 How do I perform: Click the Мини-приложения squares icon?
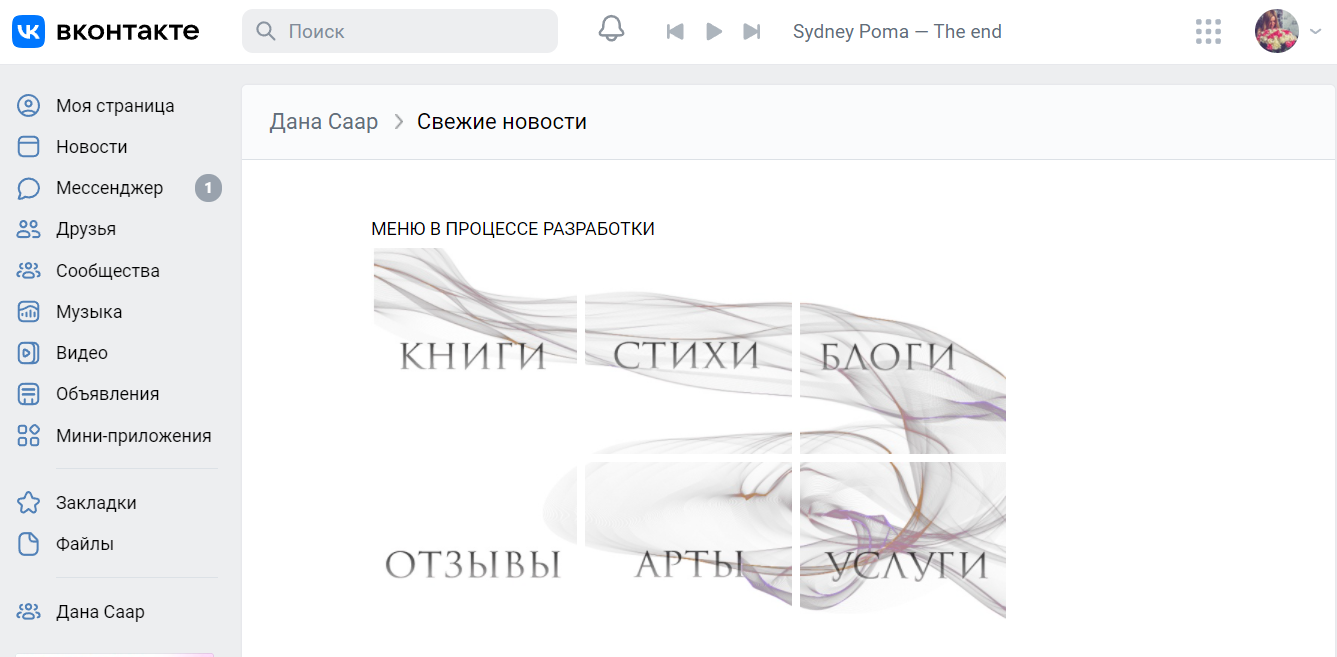28,436
